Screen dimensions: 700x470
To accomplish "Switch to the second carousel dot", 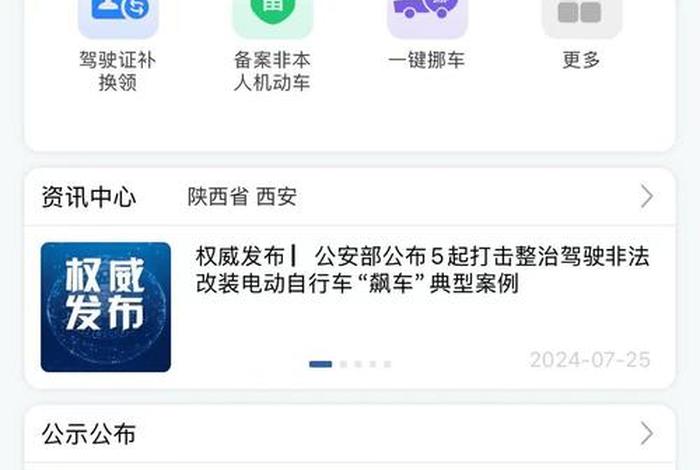I will (x=343, y=364).
